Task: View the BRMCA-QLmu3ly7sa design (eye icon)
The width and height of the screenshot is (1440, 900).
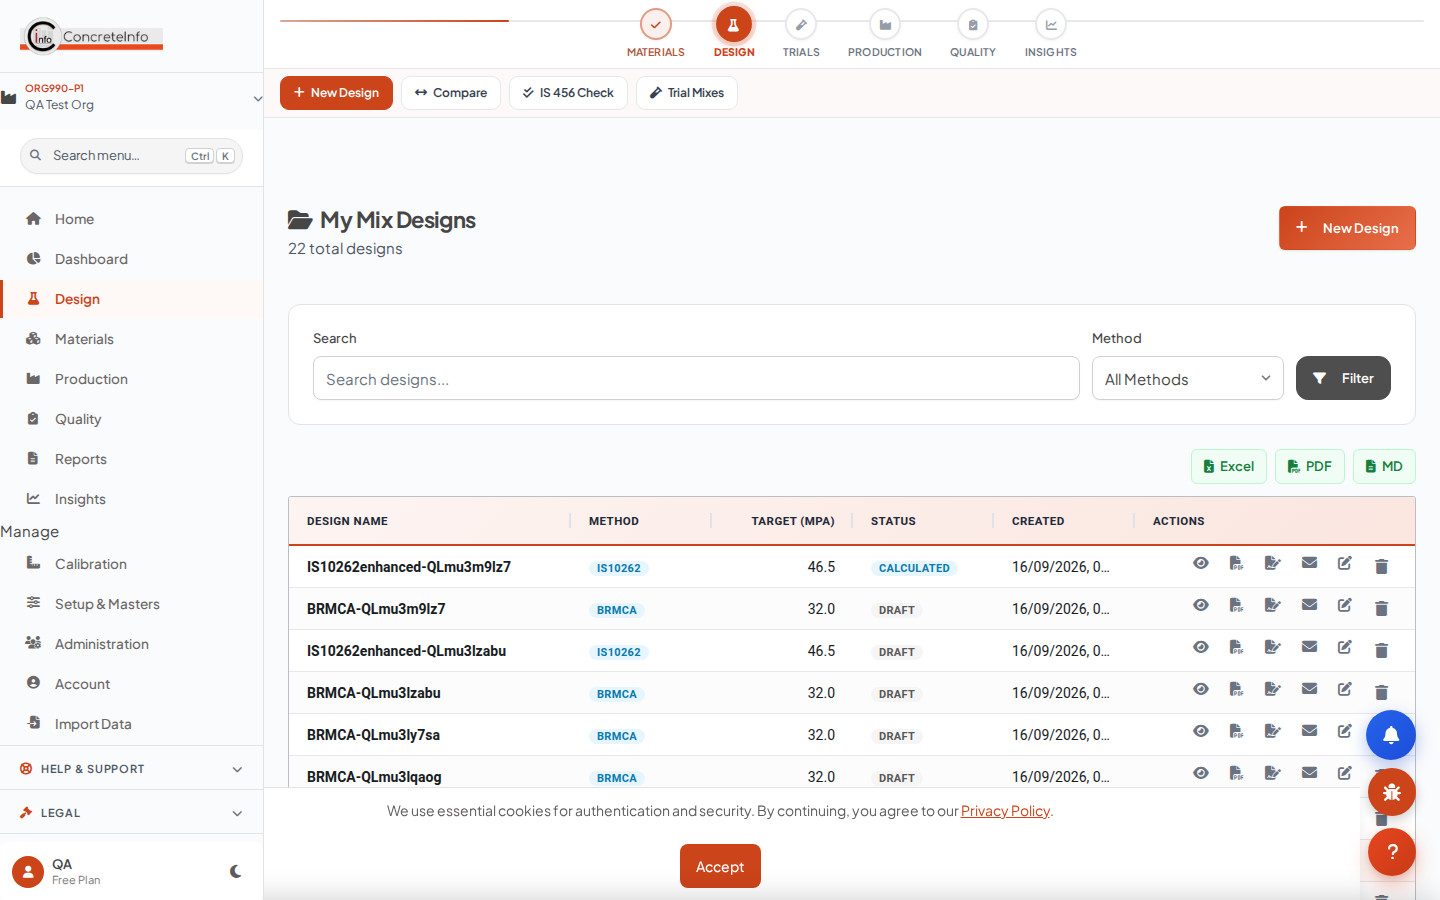Action: coord(1201,731)
